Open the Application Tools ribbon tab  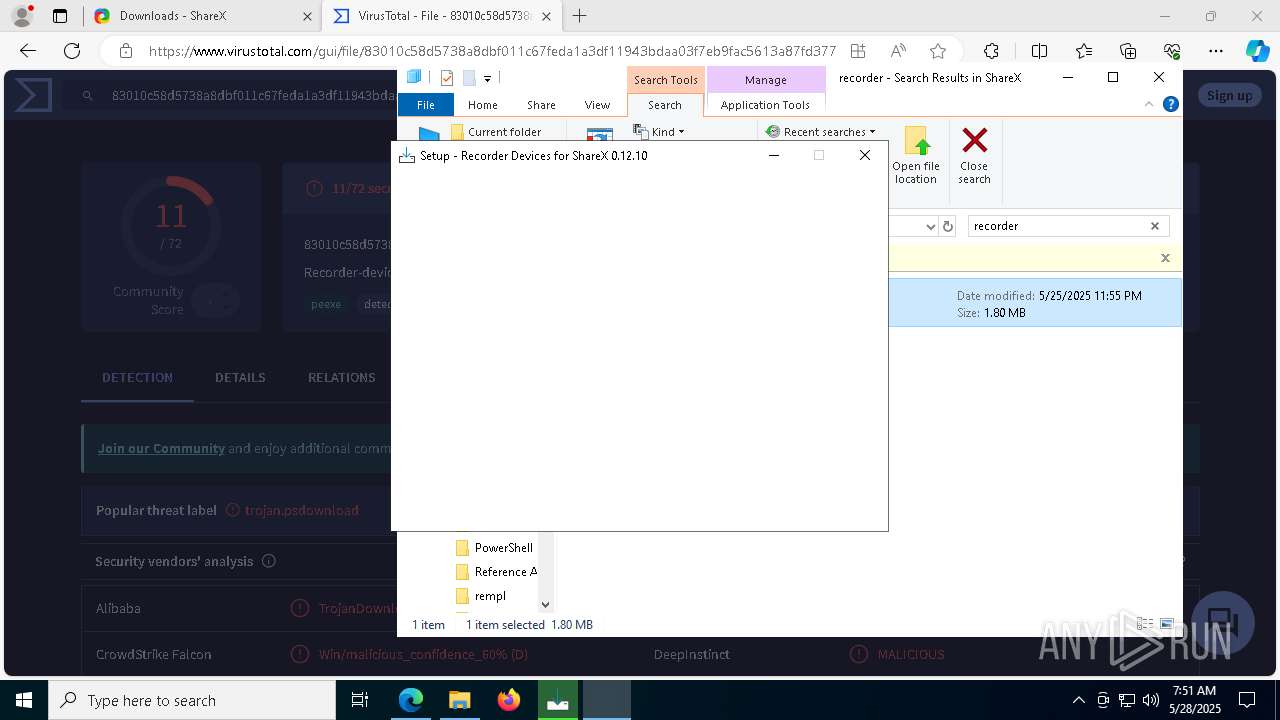coord(765,104)
